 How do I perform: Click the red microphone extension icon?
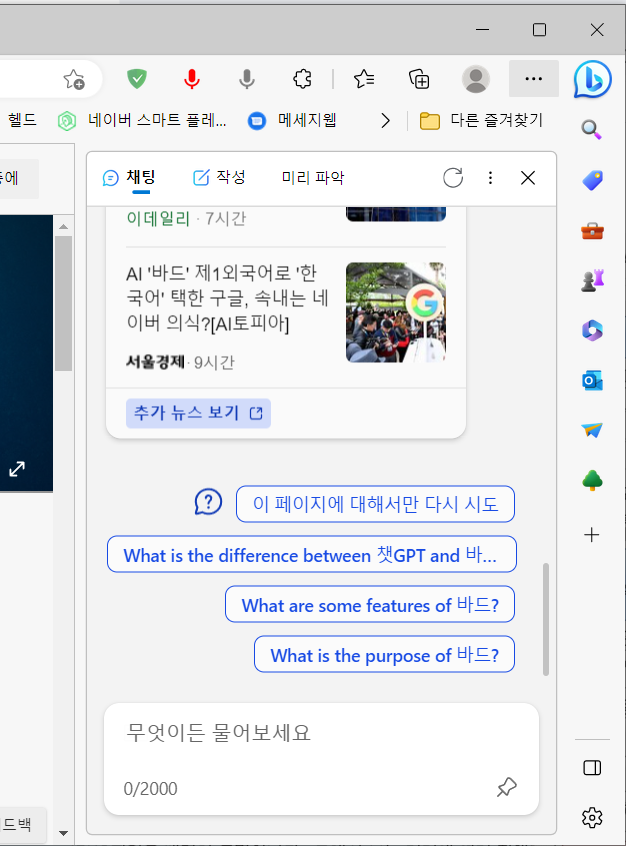tap(192, 79)
